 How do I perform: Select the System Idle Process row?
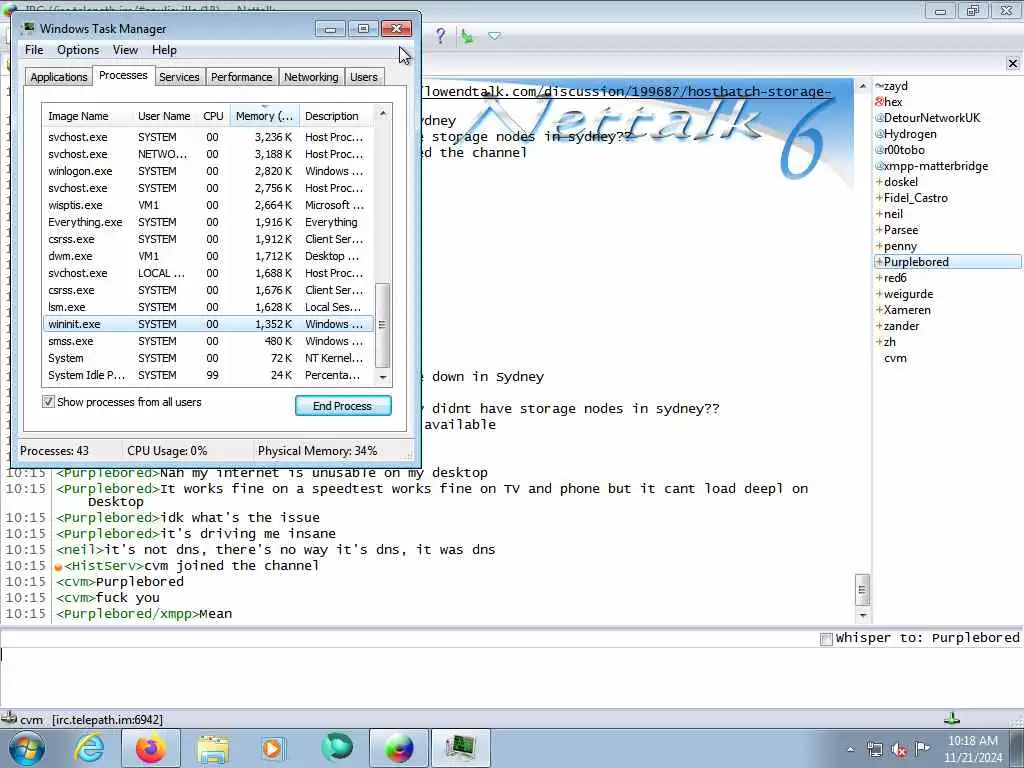click(208, 375)
